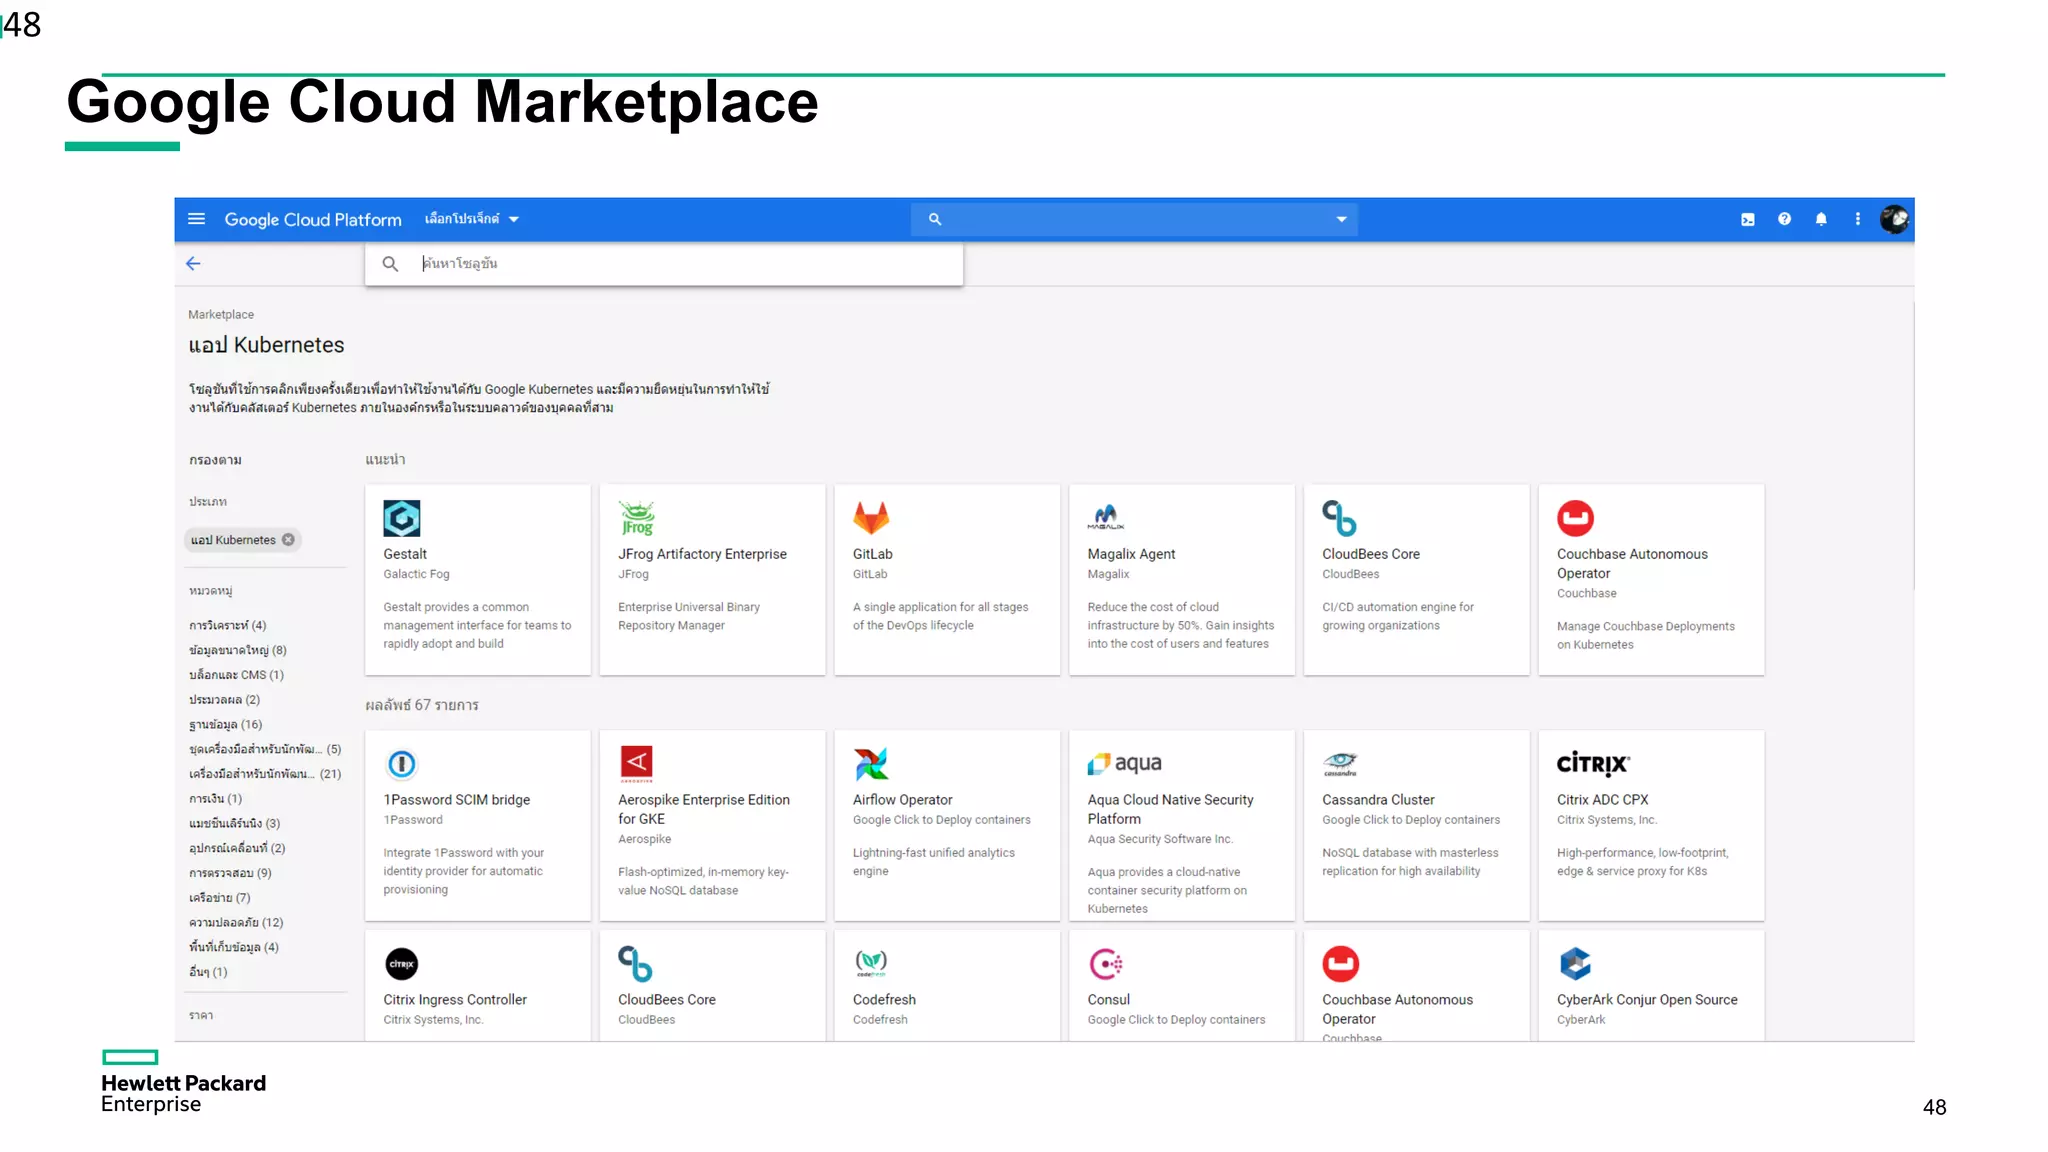This screenshot has width=2048, height=1152.
Task: Filter by the Big Data category (8)
Action: (x=238, y=650)
